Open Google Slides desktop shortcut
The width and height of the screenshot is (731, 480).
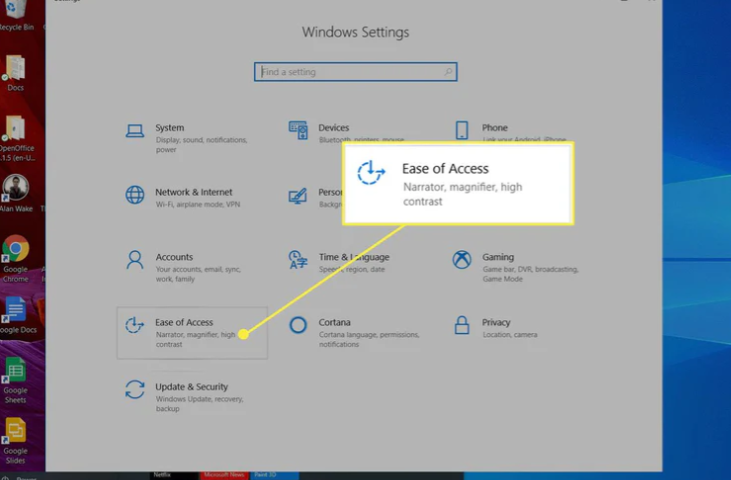(x=15, y=431)
